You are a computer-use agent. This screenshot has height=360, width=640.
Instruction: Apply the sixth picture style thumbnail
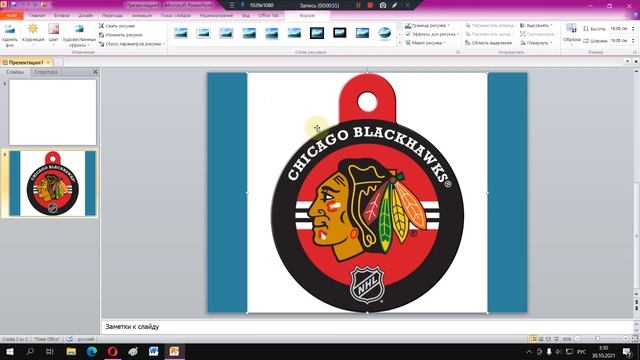[x=294, y=33]
